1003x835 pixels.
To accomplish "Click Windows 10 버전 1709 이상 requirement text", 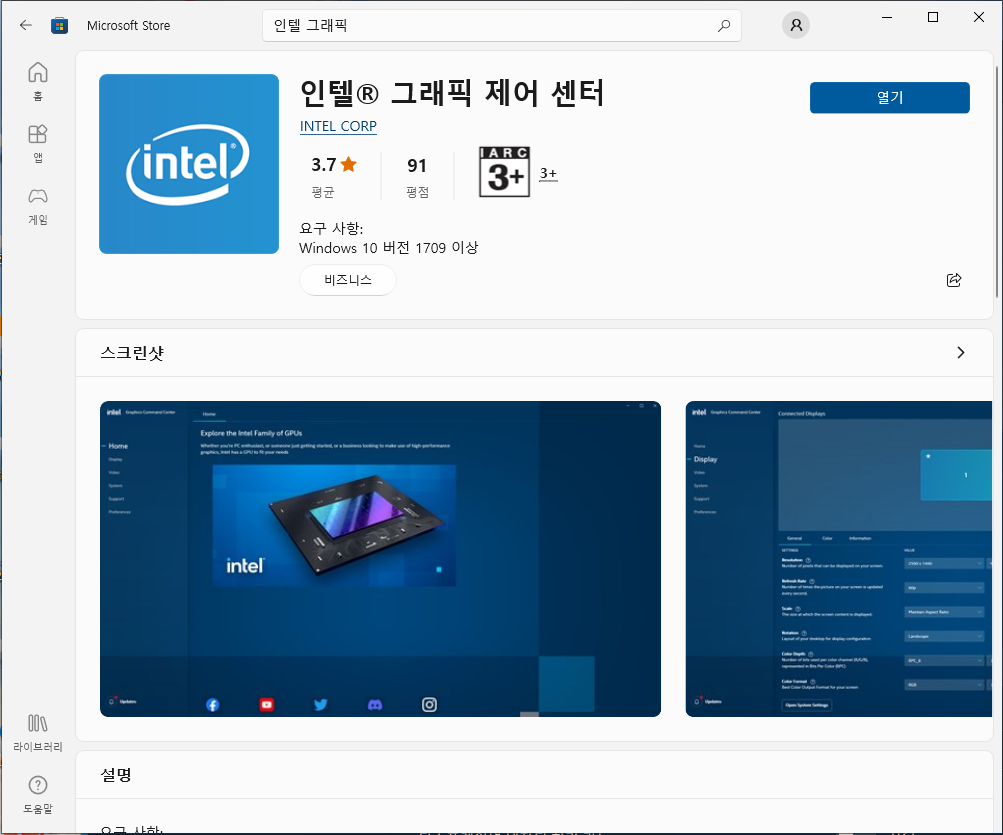I will 388,248.
